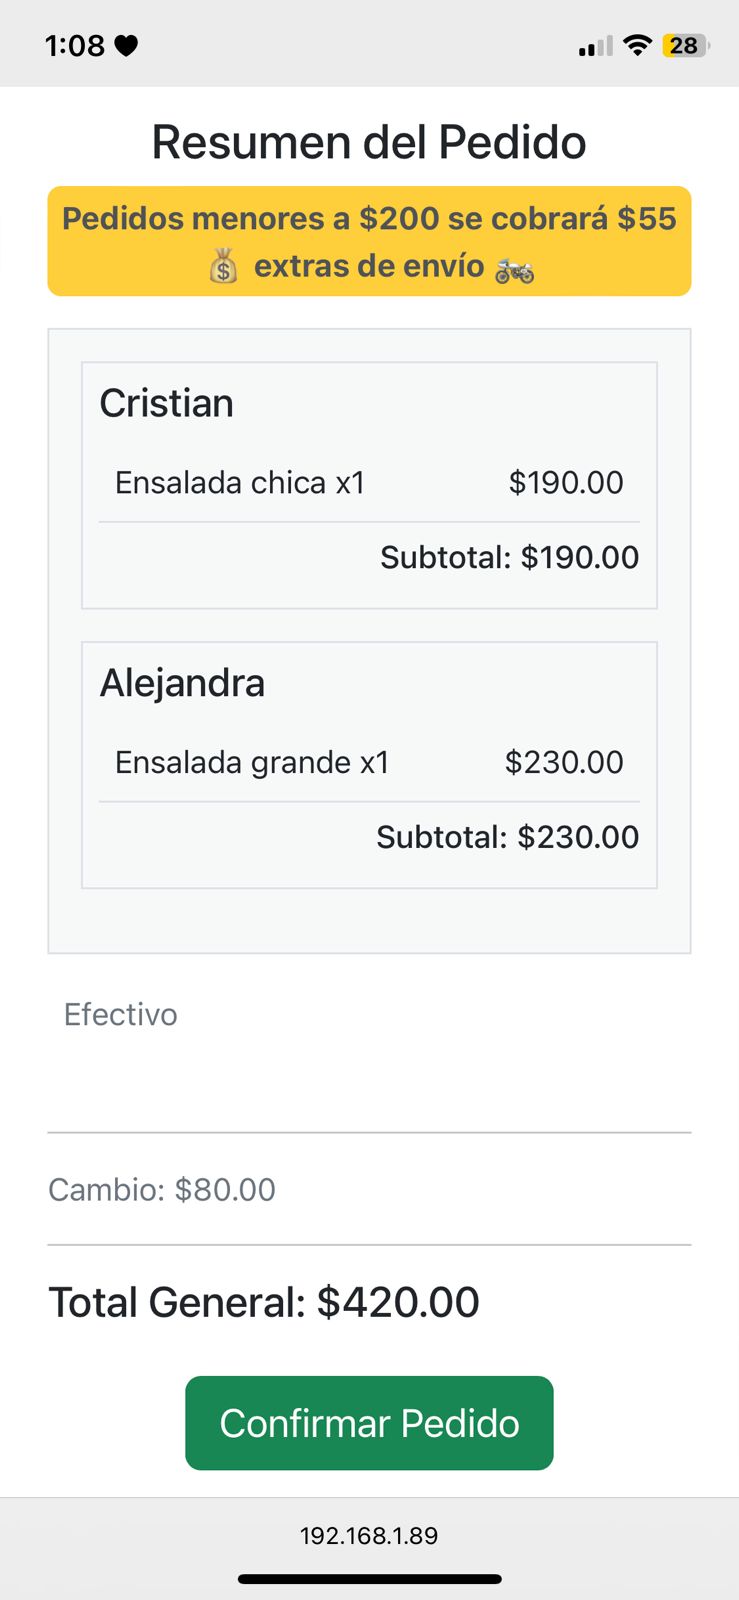Tap the battery level indicator

686,45
